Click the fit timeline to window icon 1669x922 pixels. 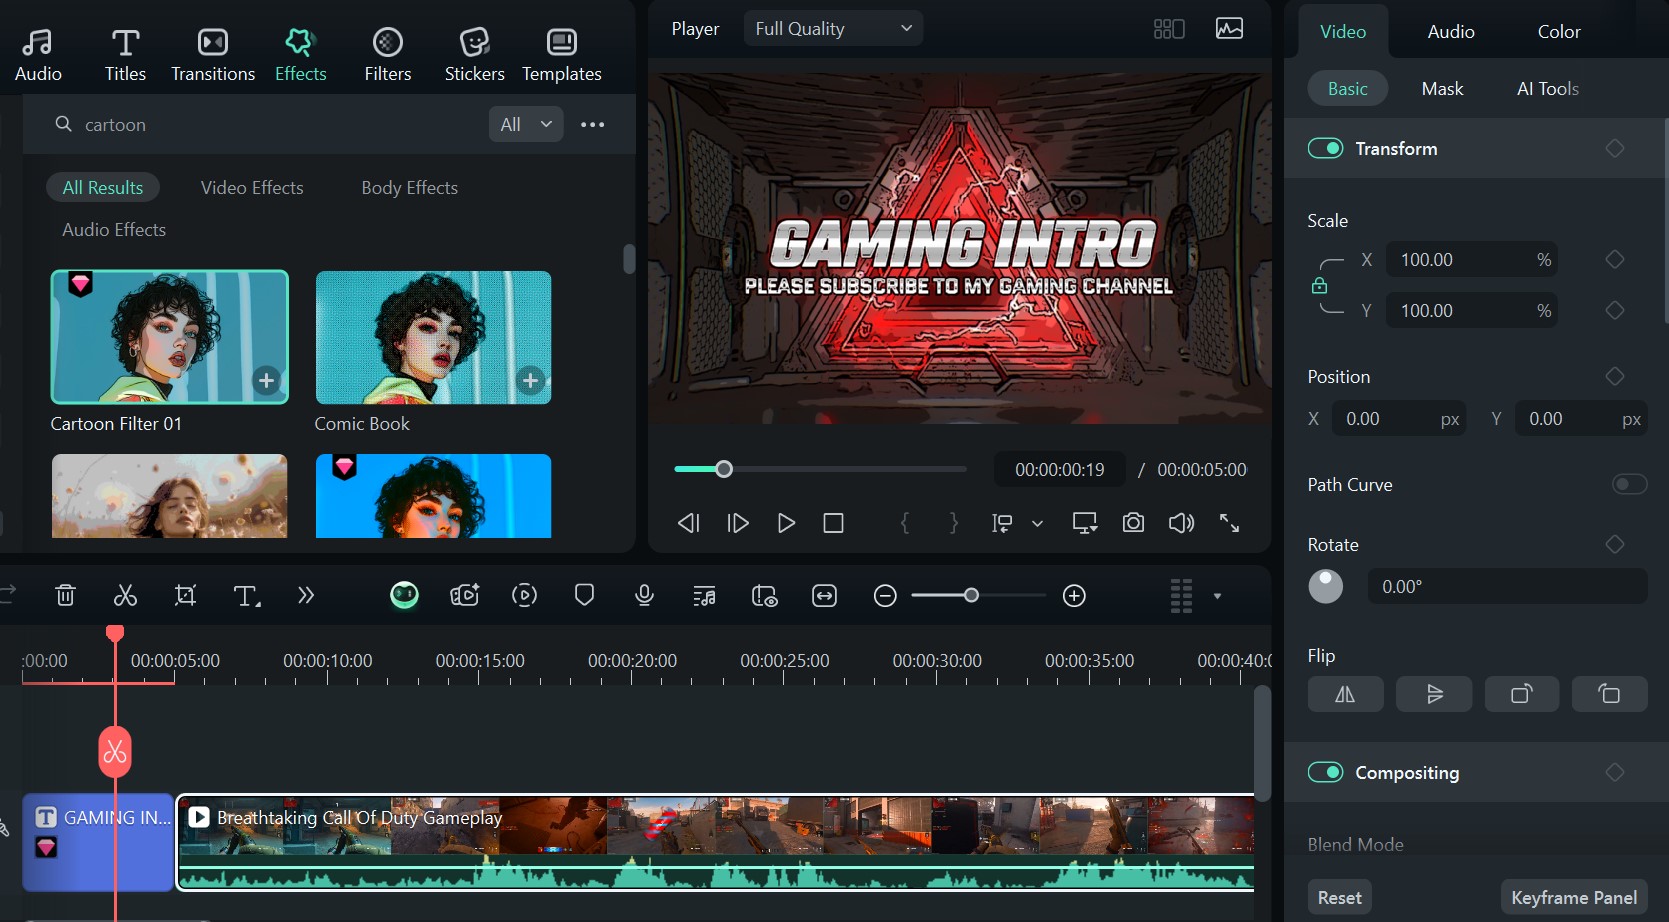pyautogui.click(x=824, y=596)
